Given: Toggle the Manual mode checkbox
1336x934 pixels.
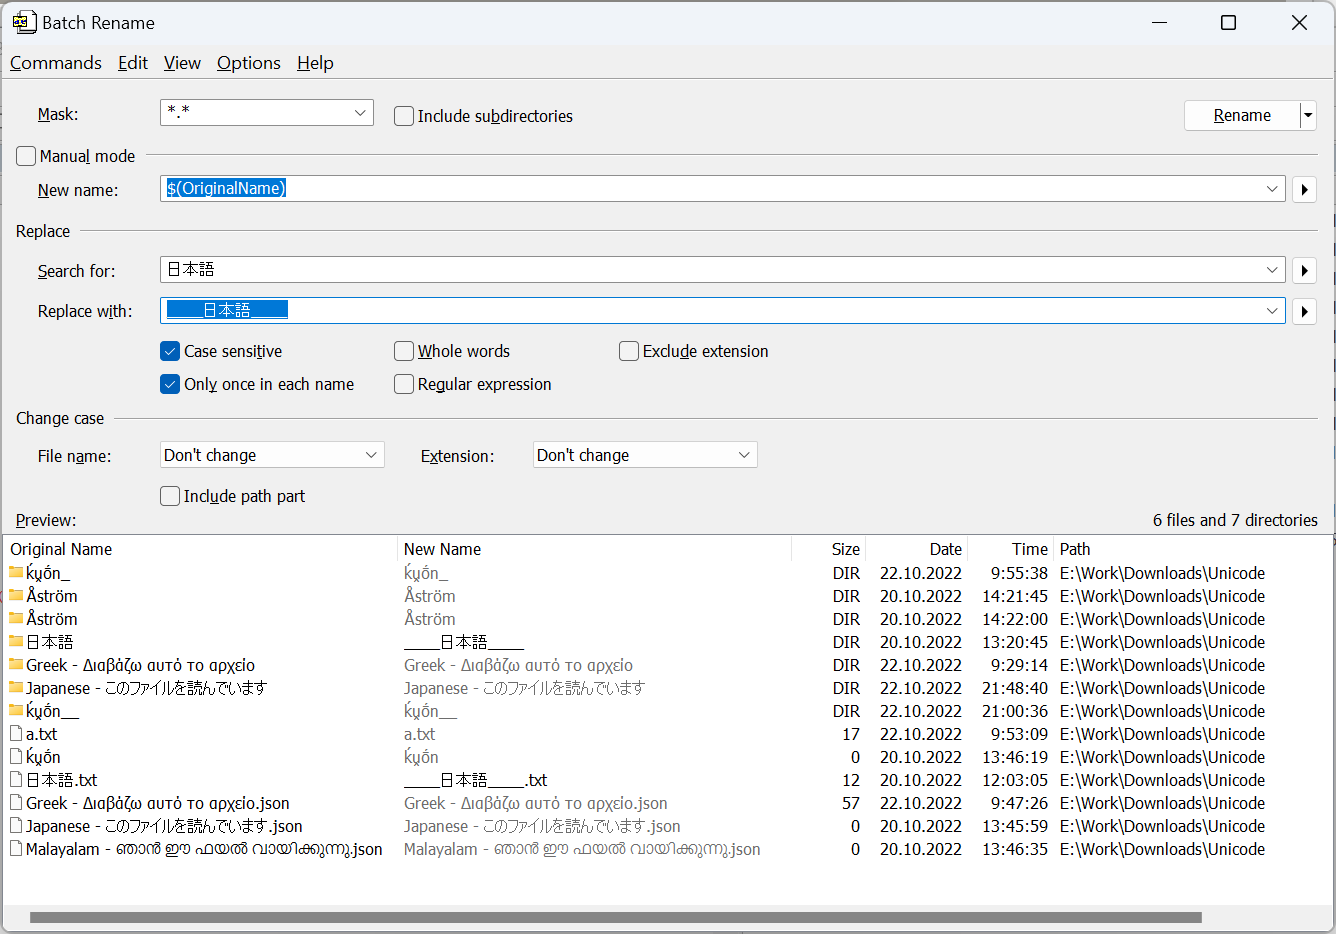Looking at the screenshot, I should [26, 156].
